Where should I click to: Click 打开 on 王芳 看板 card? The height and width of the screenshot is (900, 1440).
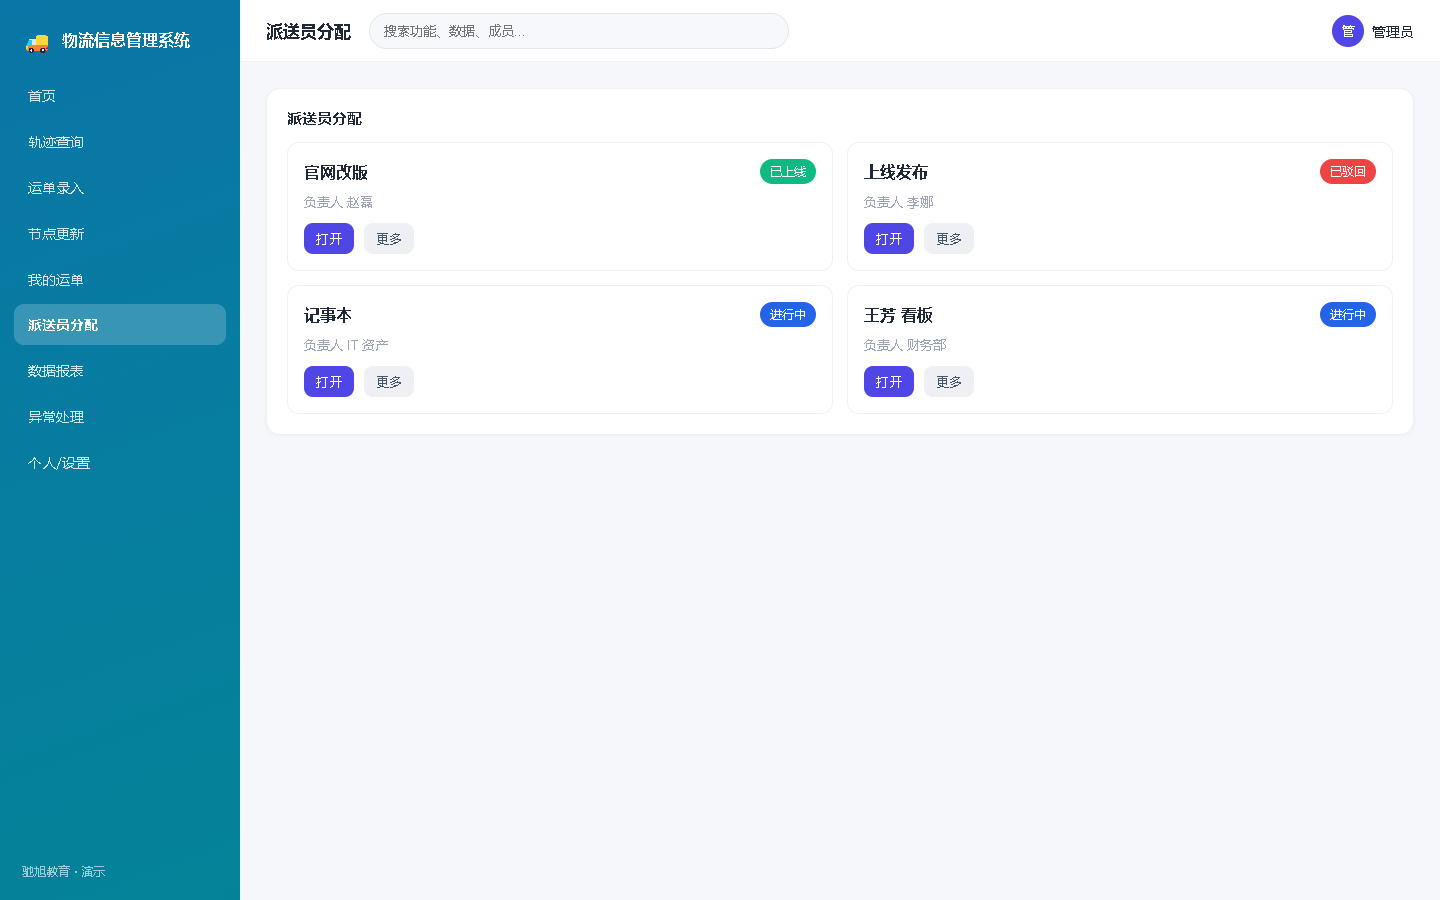point(889,382)
